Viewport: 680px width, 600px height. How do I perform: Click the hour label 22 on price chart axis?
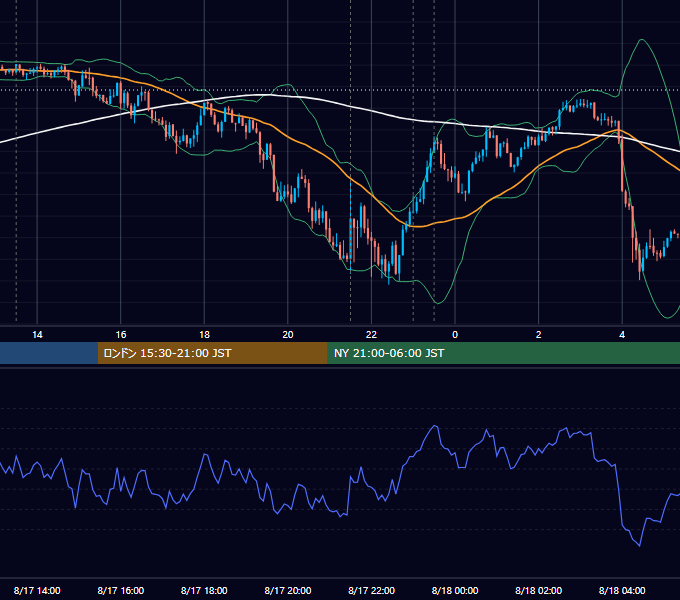[x=371, y=335]
